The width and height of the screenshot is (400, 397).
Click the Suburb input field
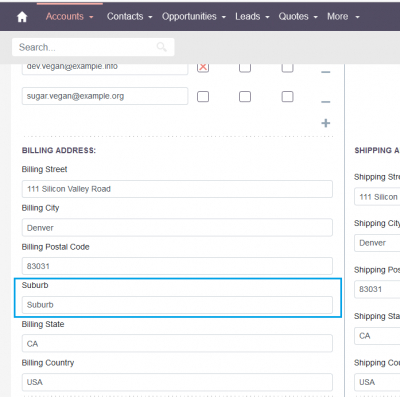click(x=177, y=305)
